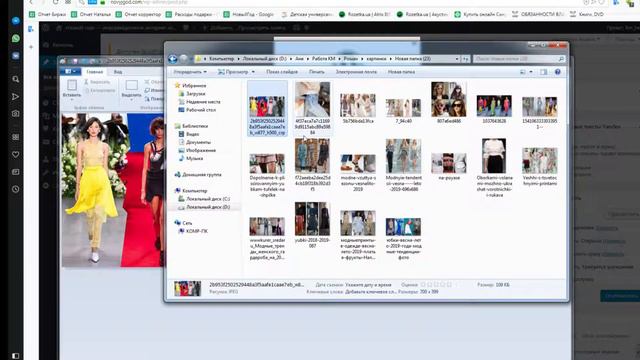Viewport: 640px width, 360px height.
Task: Open VK from the Opera sidebar
Action: coord(16,56)
